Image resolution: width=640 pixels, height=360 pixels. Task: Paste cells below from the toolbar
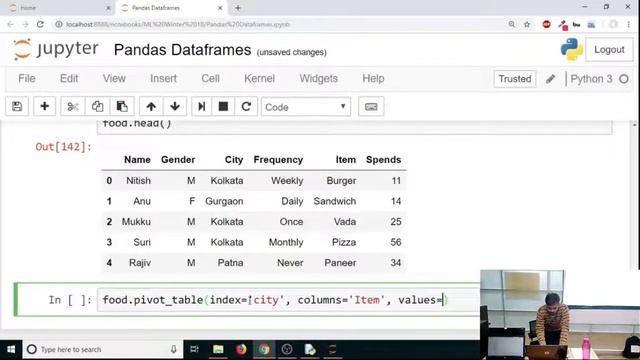[122, 107]
